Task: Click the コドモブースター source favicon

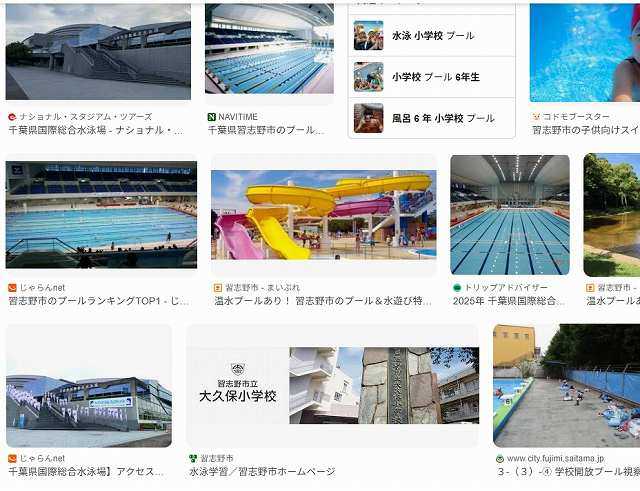Action: pos(536,117)
